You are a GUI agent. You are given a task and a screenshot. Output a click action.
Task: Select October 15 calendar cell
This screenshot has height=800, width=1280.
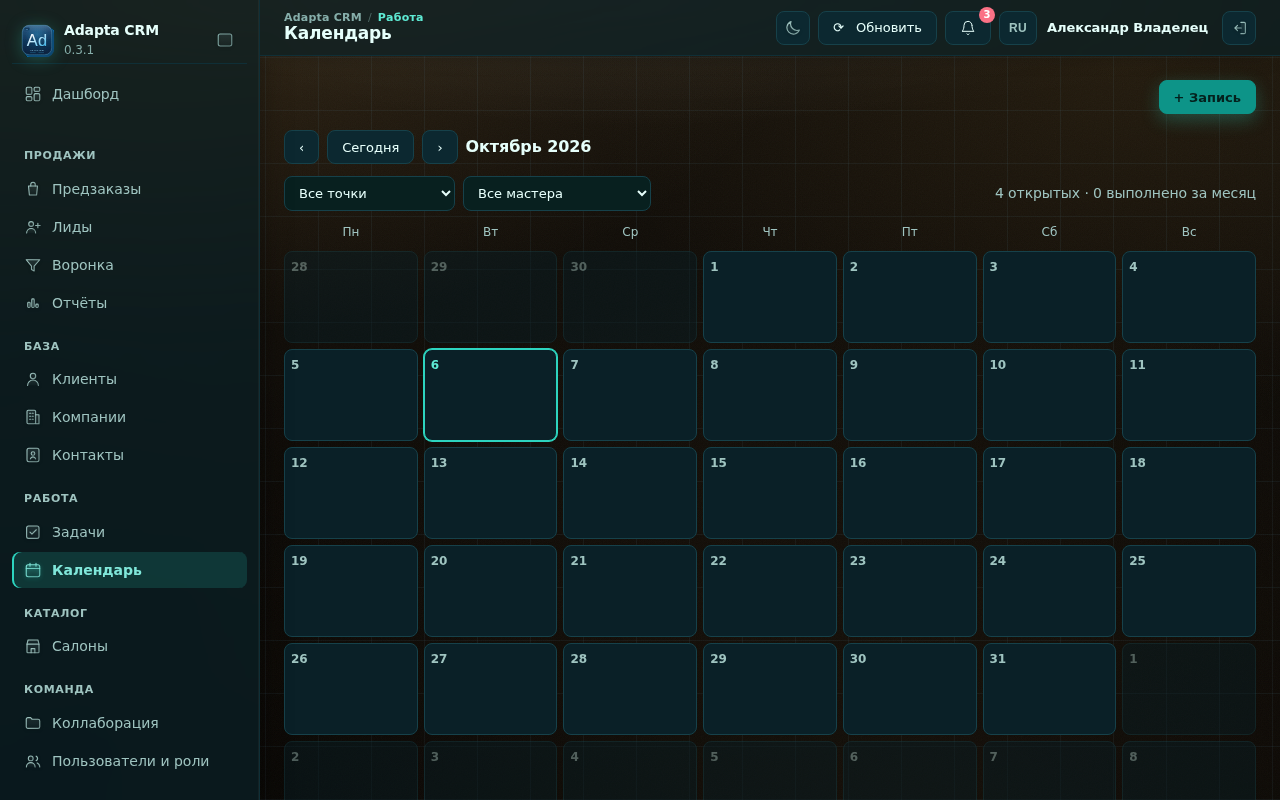[x=770, y=493]
